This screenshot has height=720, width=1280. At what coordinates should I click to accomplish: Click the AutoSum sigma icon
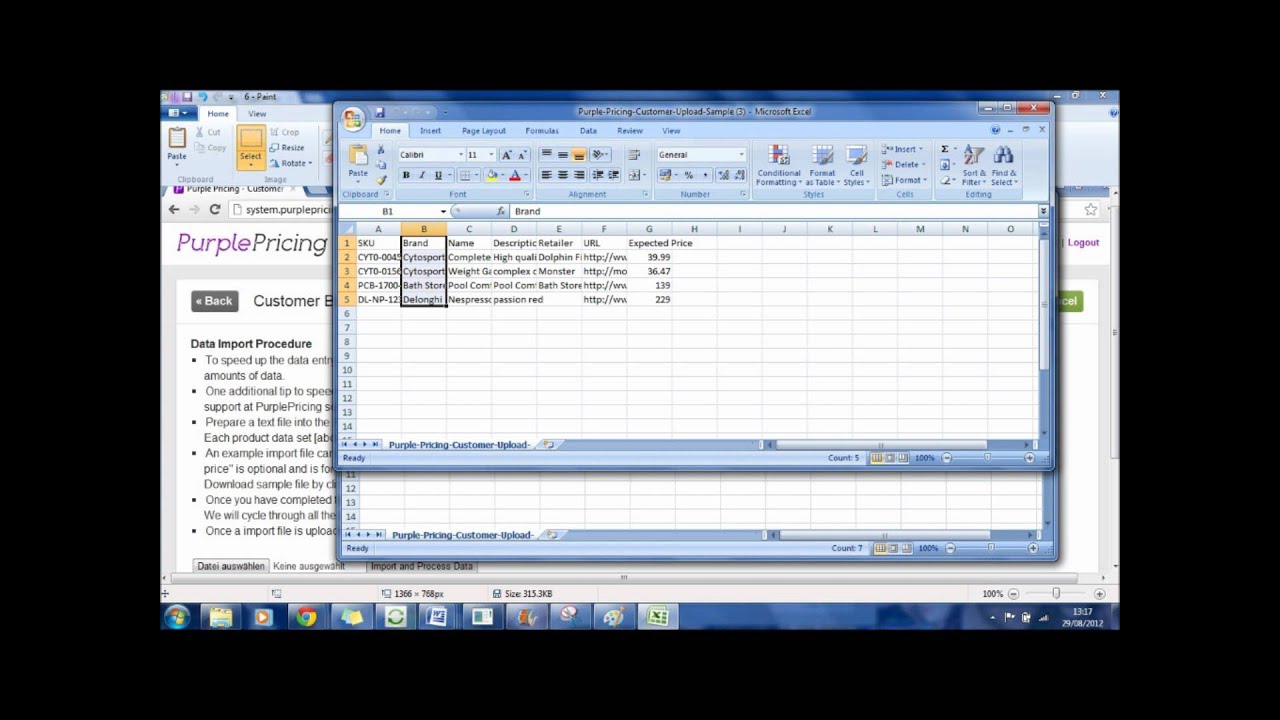pyautogui.click(x=946, y=149)
